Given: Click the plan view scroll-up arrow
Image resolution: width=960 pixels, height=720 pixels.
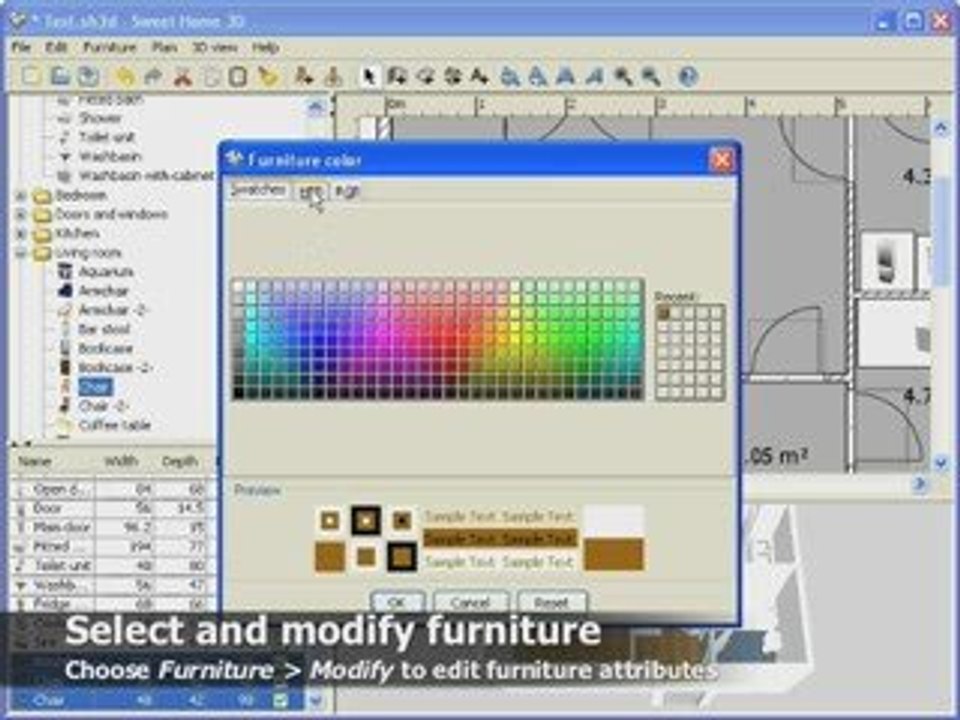Looking at the screenshot, I should pos(941,128).
